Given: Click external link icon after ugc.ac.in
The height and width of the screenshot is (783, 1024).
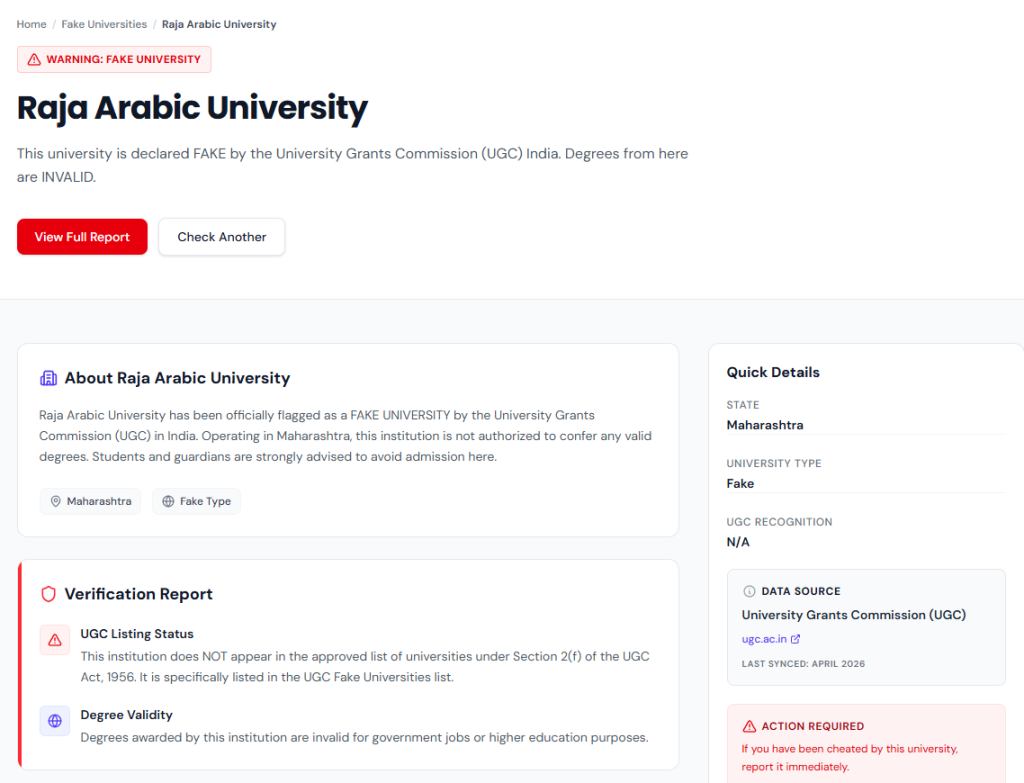Looking at the screenshot, I should 795,639.
